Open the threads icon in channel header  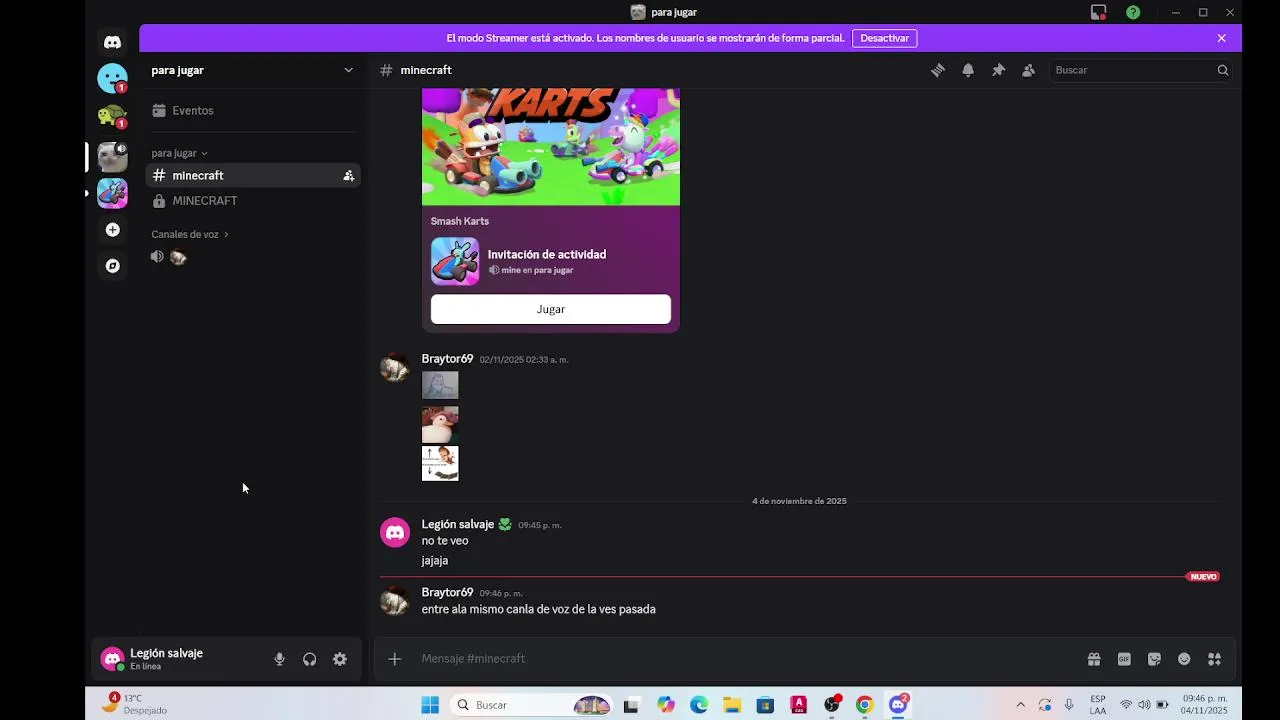pyautogui.click(x=938, y=70)
